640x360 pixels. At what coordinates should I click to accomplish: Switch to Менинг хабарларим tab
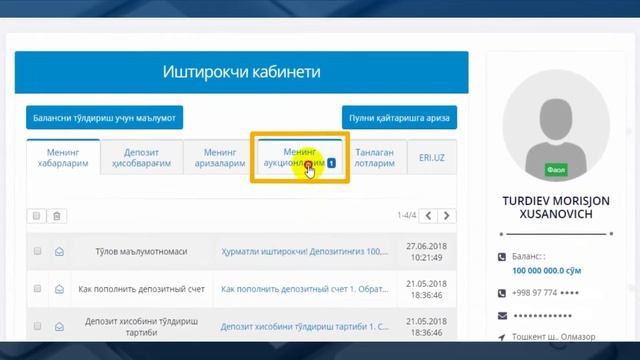[63, 158]
